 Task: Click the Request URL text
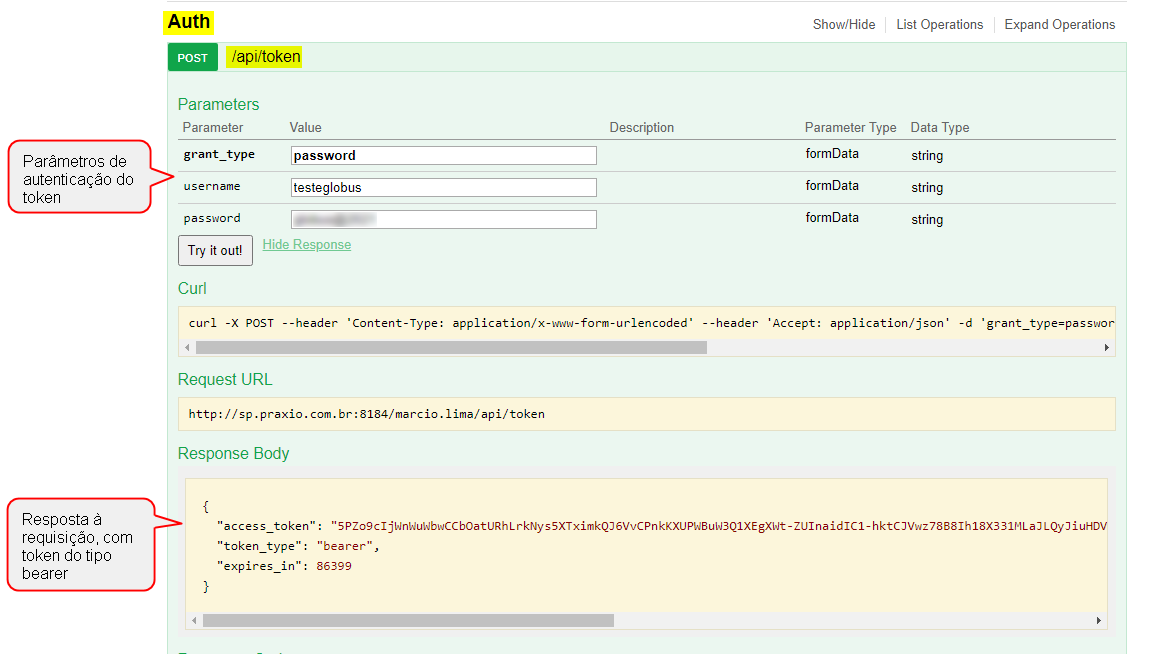366,414
